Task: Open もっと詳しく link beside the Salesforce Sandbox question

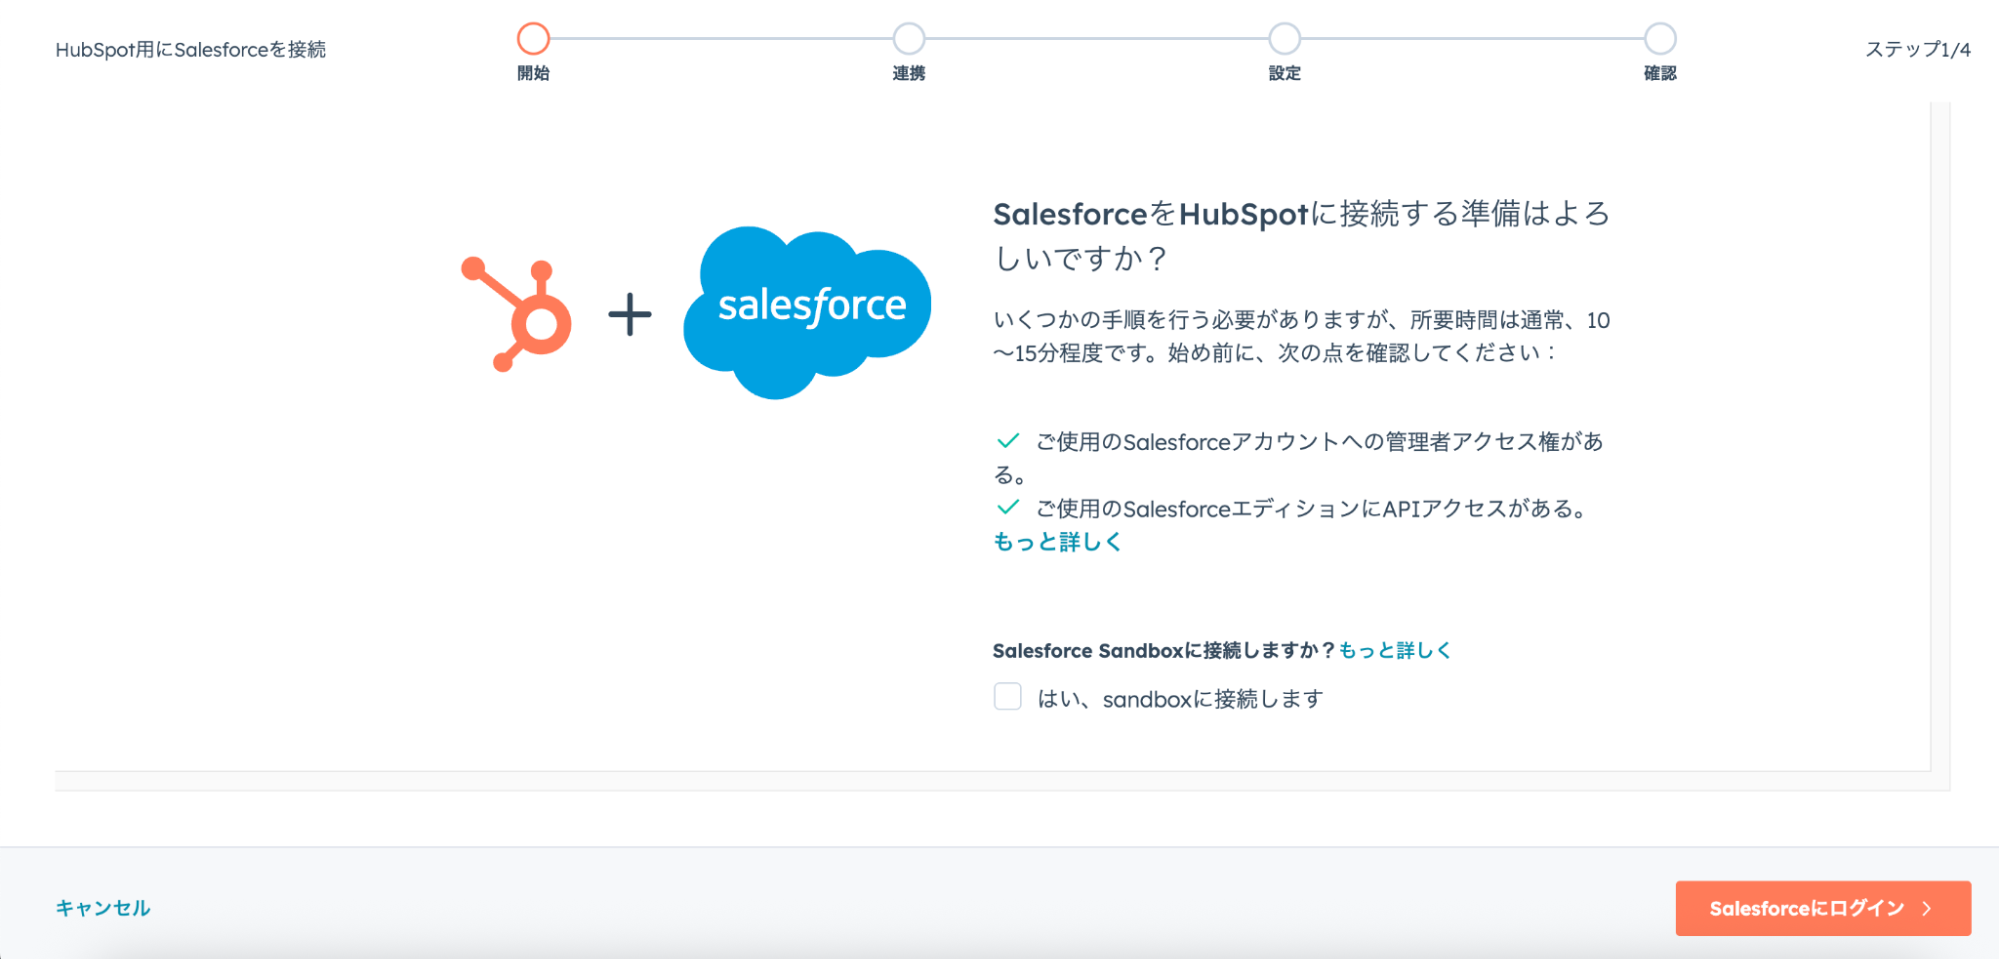Action: coord(1394,650)
